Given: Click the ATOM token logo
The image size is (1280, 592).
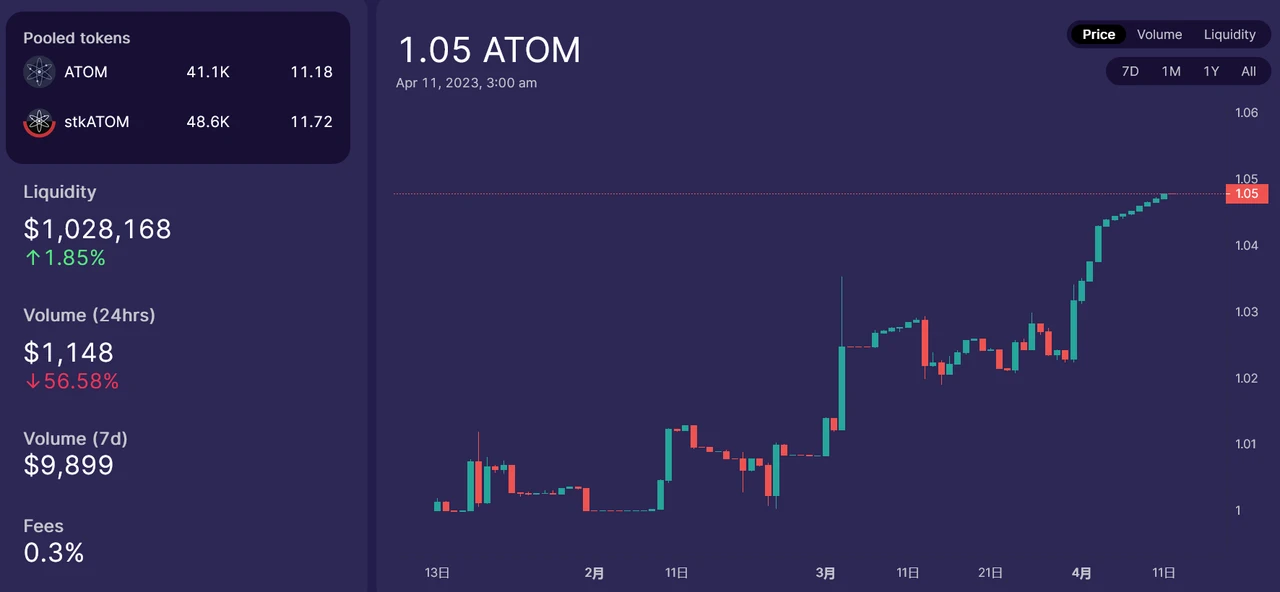Looking at the screenshot, I should coord(39,71).
